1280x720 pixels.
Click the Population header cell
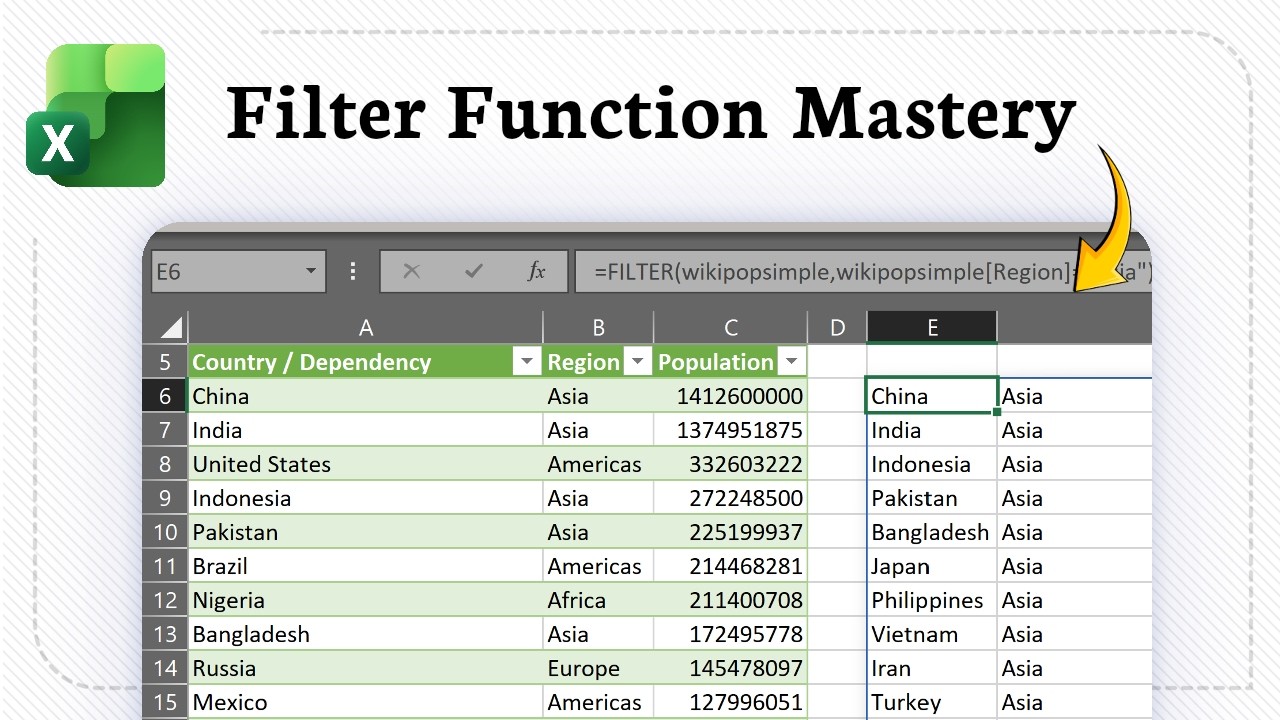coord(731,362)
